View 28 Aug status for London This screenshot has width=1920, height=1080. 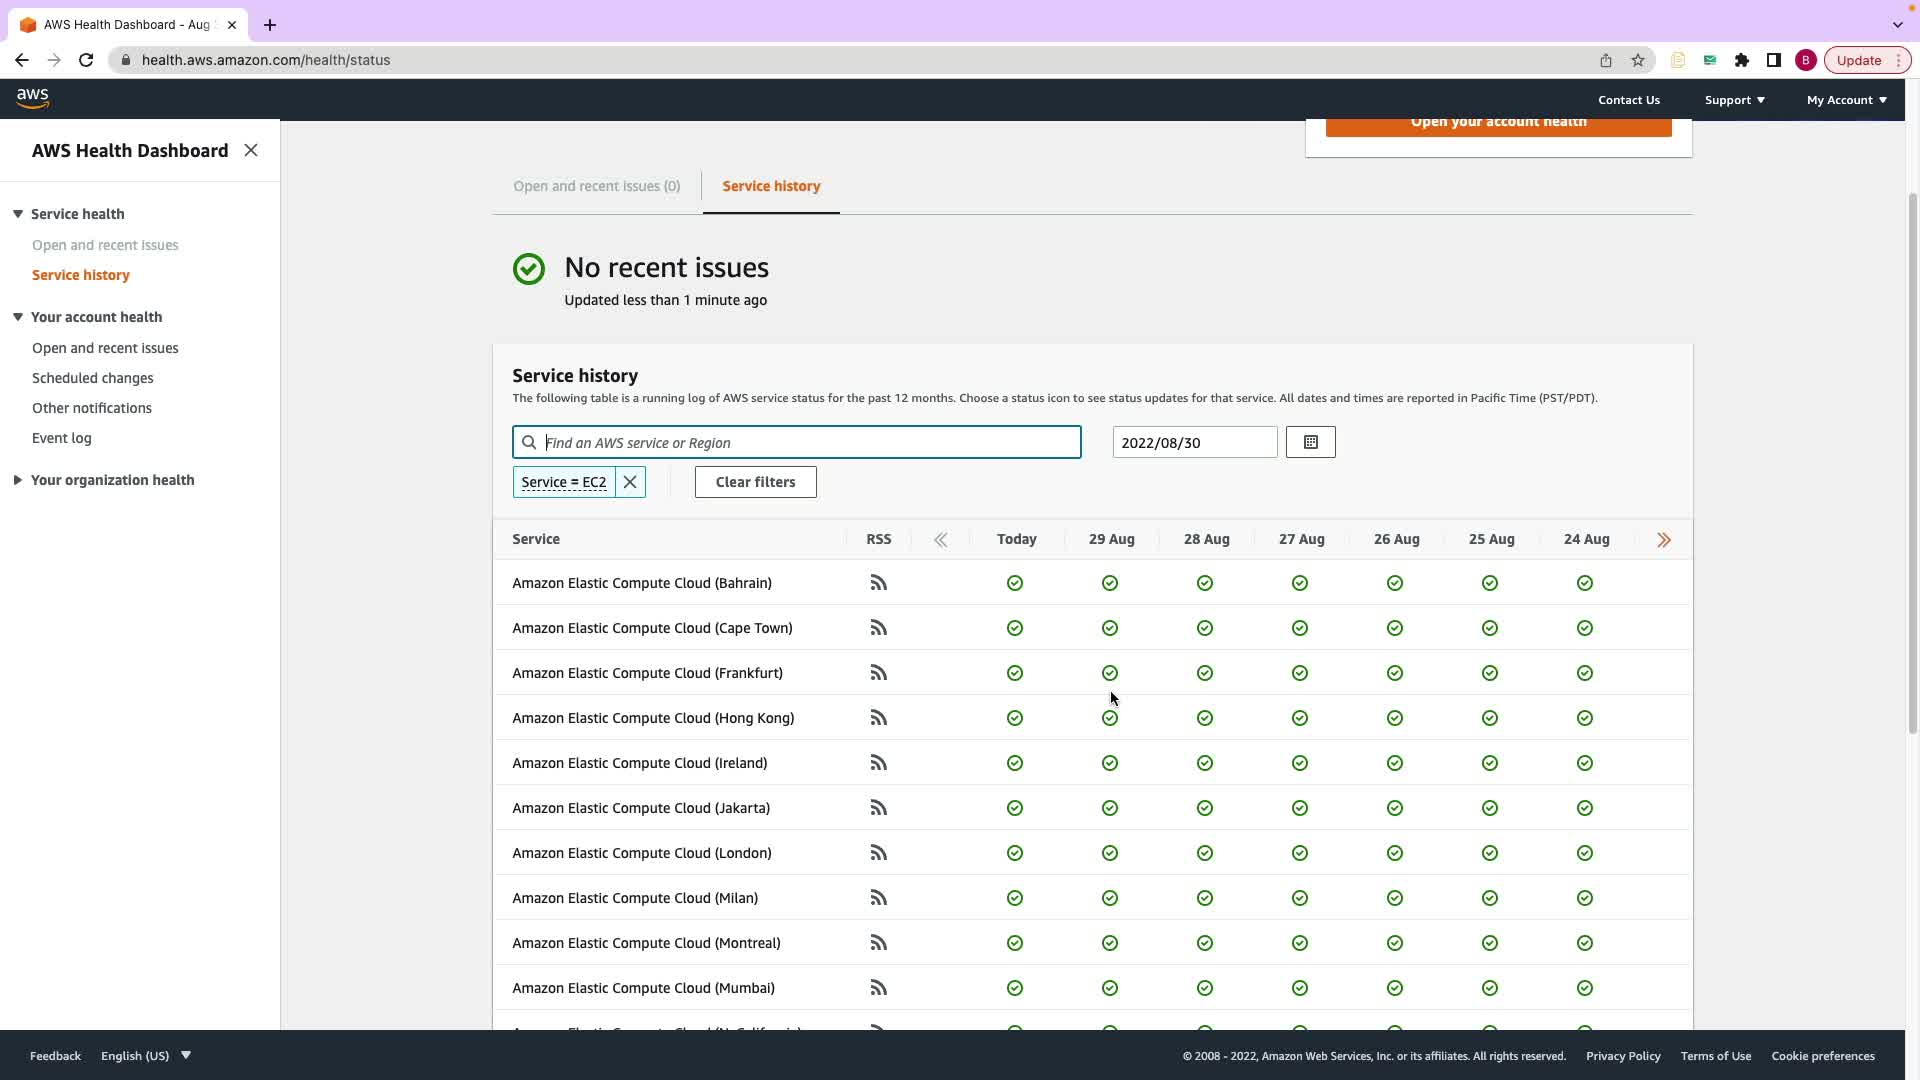[1205, 853]
